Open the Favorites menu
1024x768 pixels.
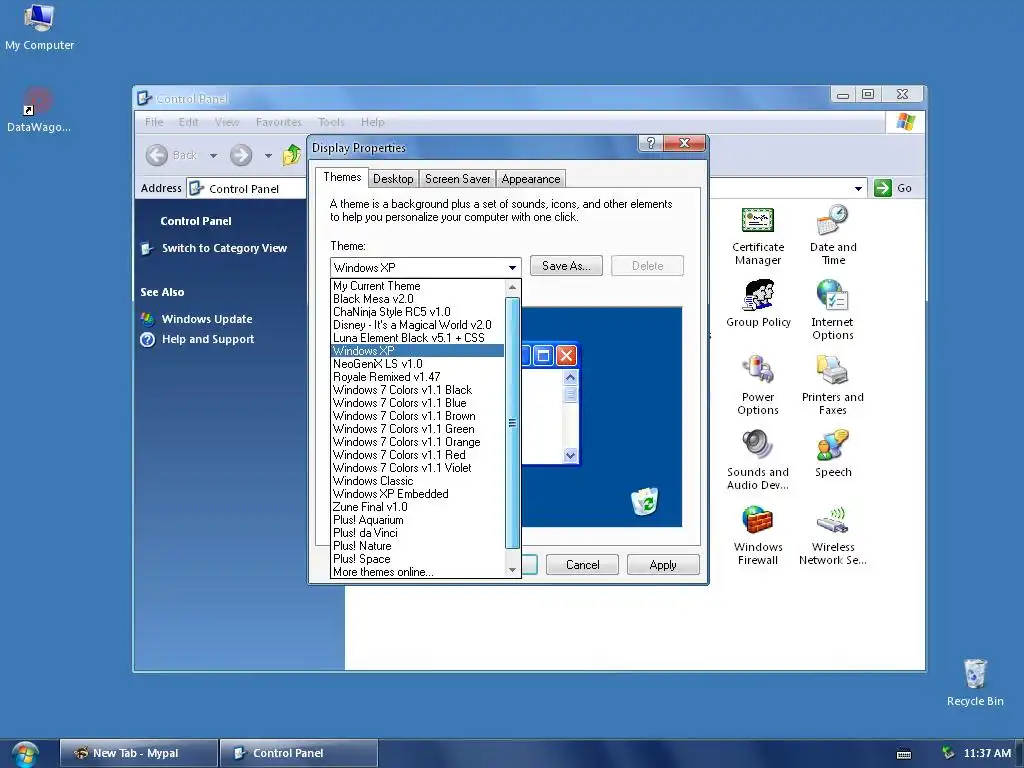[x=279, y=122]
